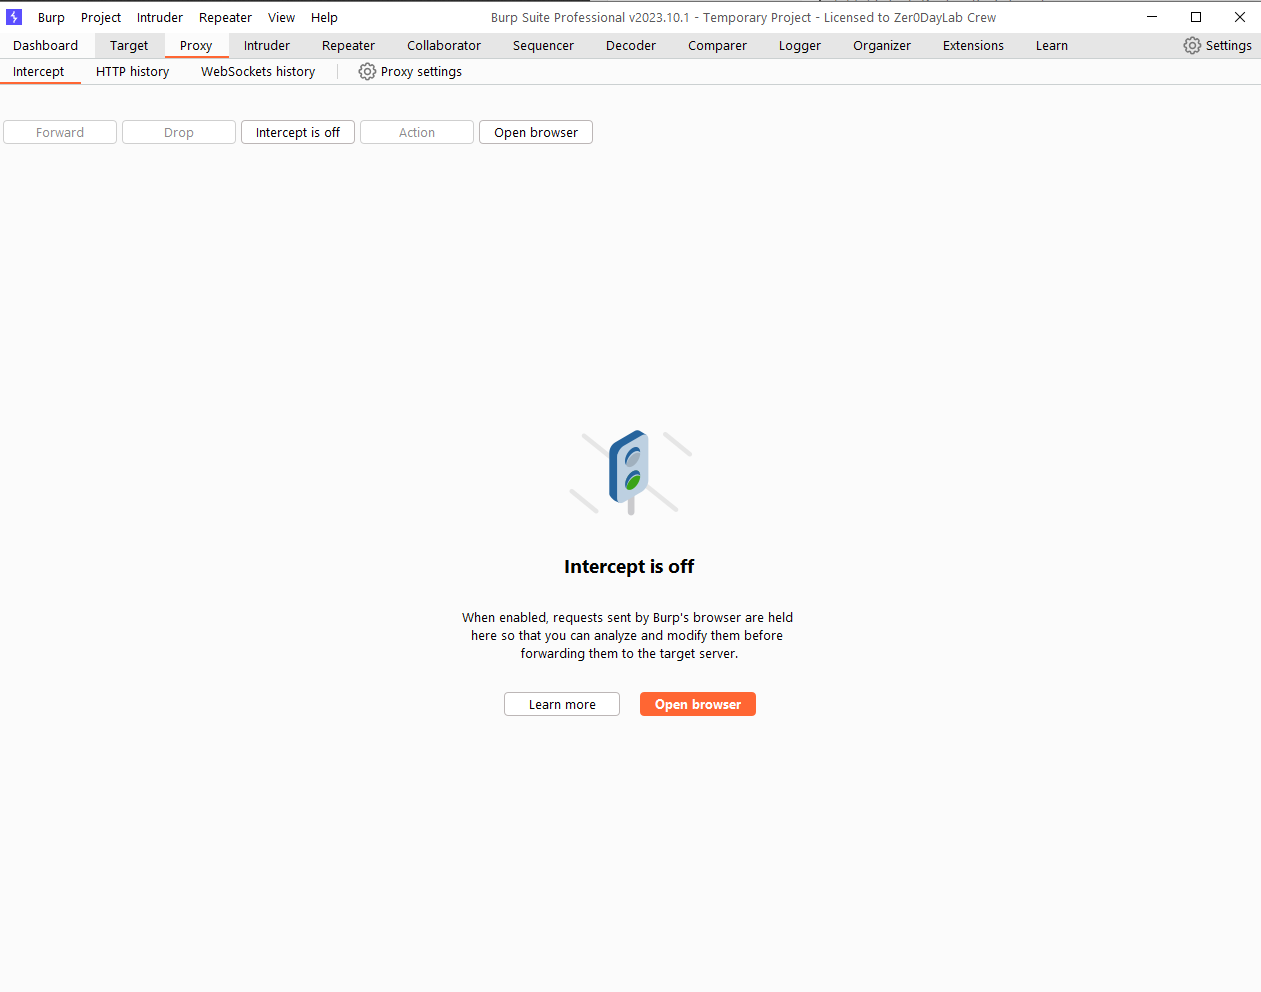Open the View menu
1261x992 pixels.
pos(281,18)
